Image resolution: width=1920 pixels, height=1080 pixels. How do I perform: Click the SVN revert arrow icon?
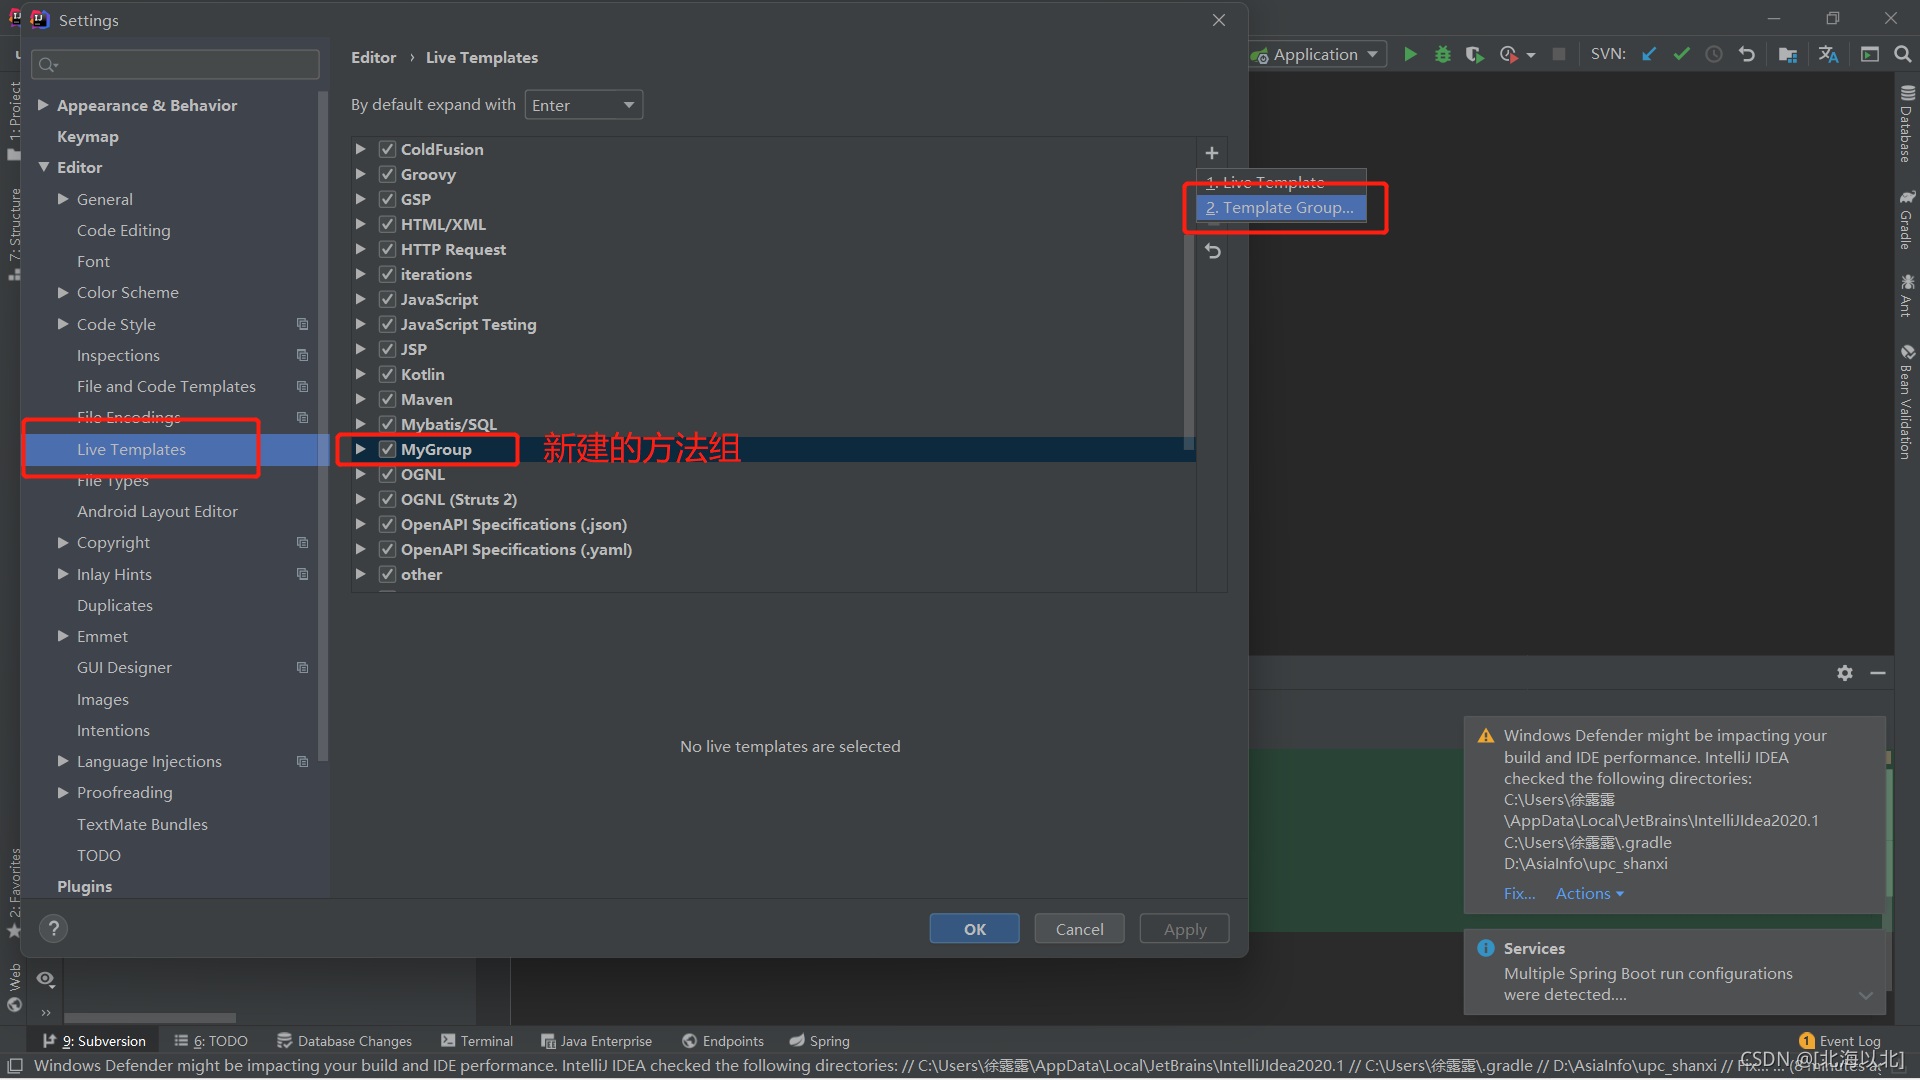pyautogui.click(x=1747, y=54)
